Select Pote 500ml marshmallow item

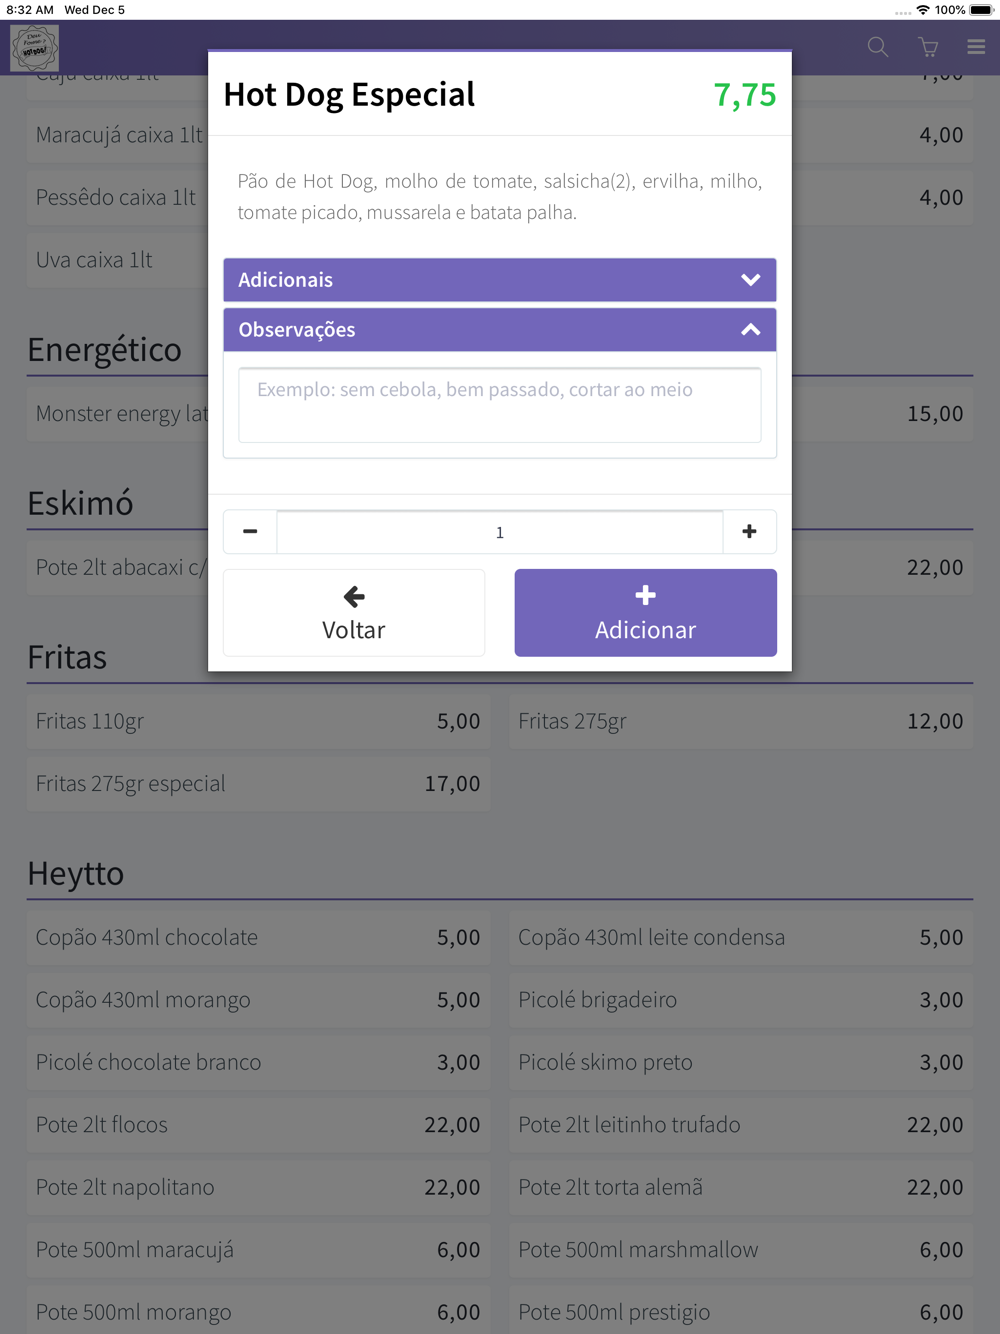click(x=741, y=1250)
